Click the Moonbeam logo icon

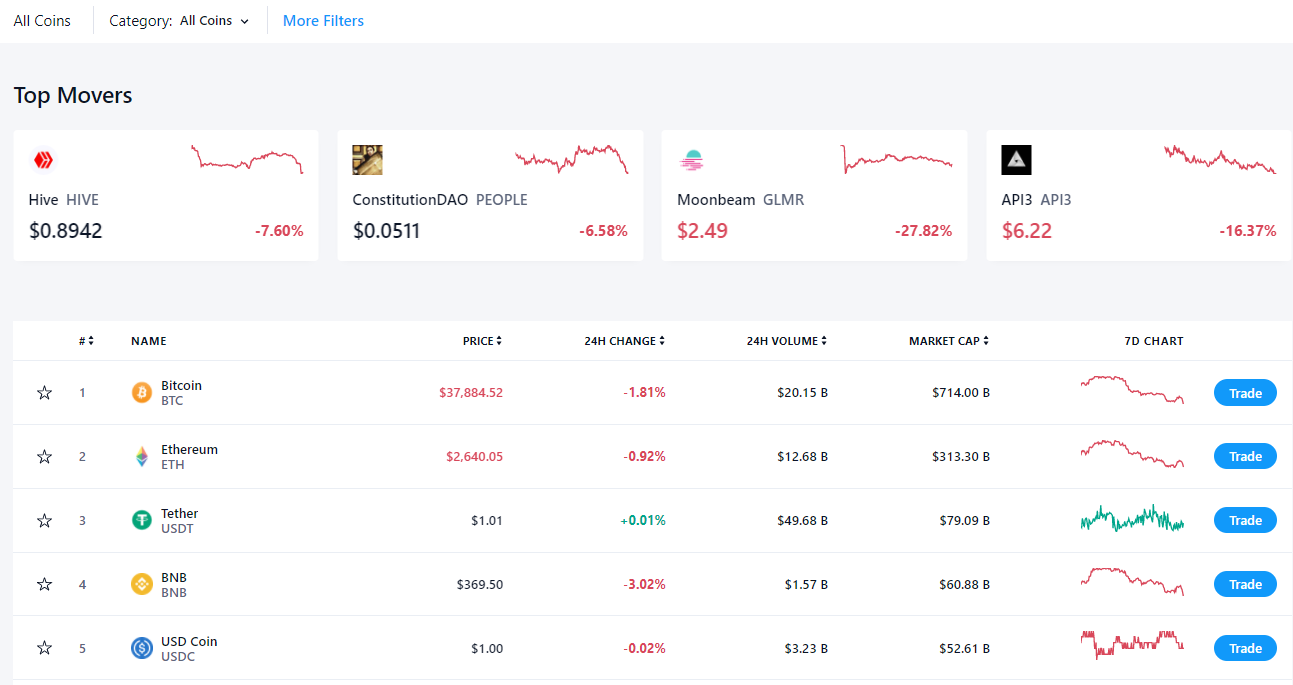tap(692, 160)
